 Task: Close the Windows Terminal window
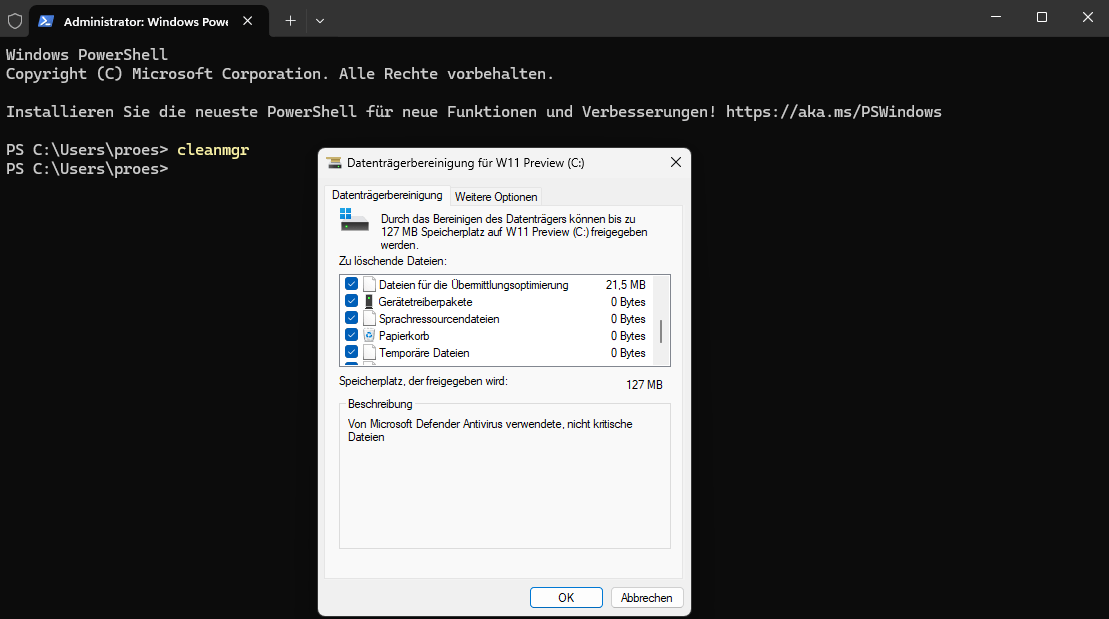pos(1088,17)
